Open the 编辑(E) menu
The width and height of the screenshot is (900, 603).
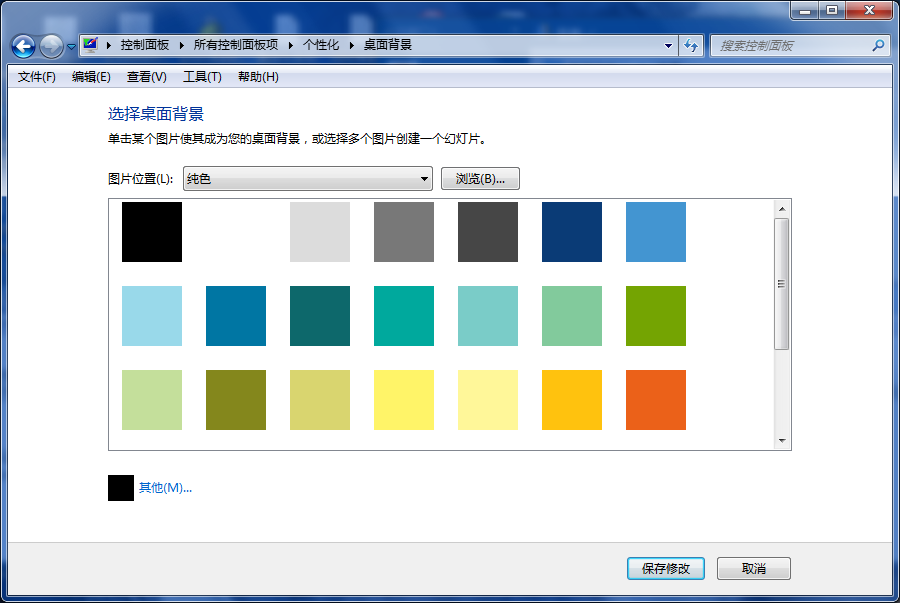coord(91,77)
